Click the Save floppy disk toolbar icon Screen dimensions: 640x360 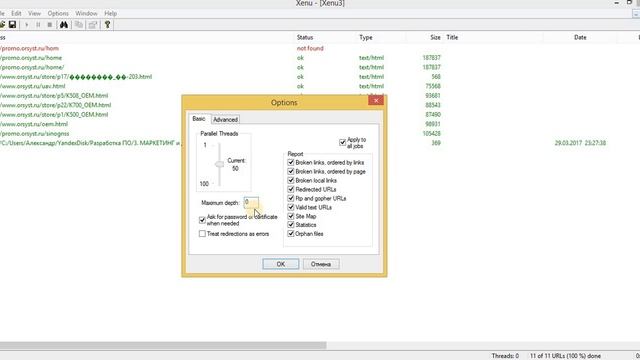click(x=12, y=25)
